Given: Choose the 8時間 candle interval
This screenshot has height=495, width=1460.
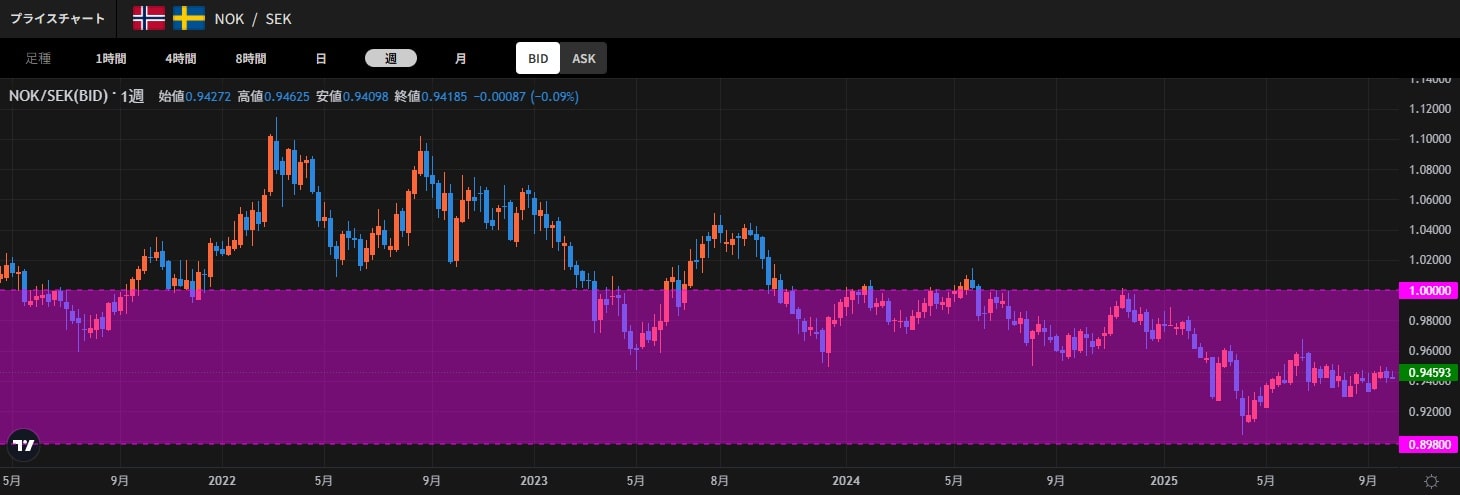Looking at the screenshot, I should 251,58.
